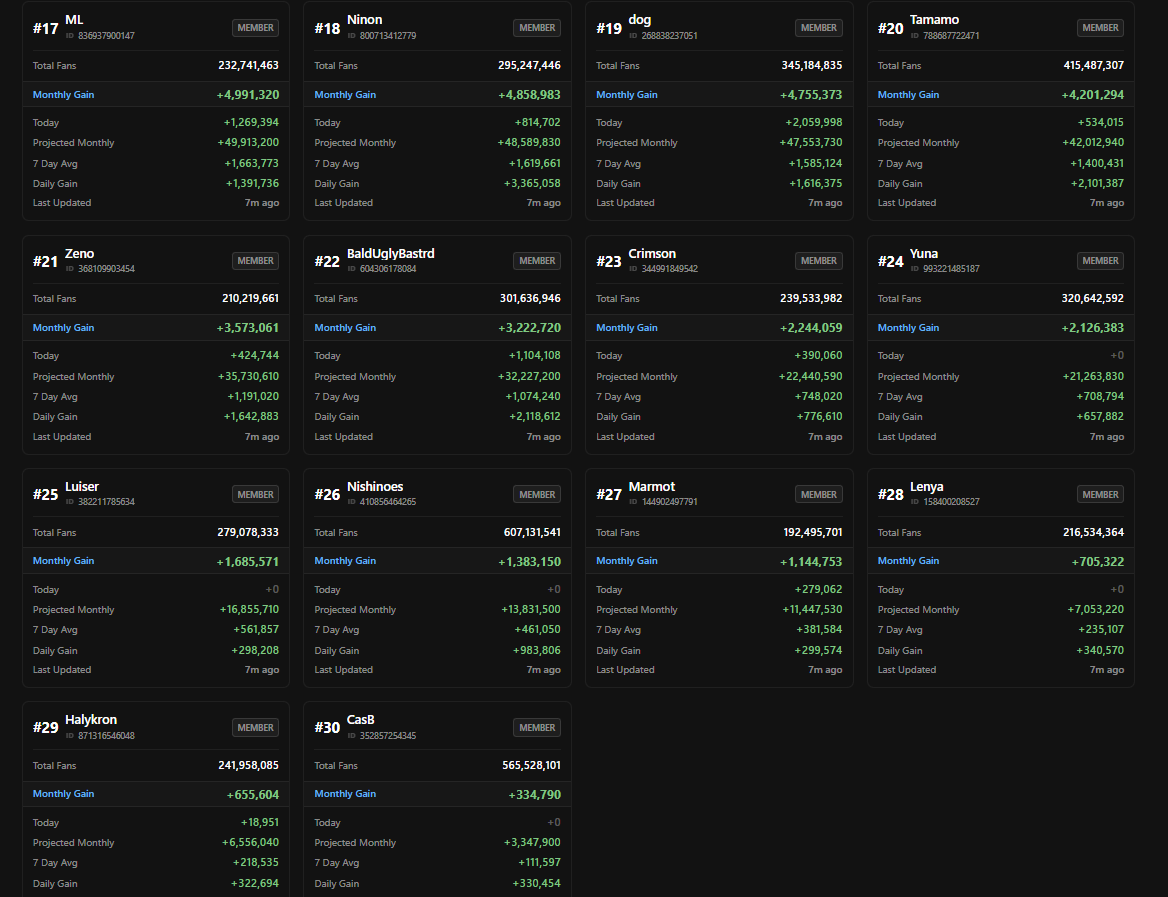Select the player name Tamamo

point(934,20)
